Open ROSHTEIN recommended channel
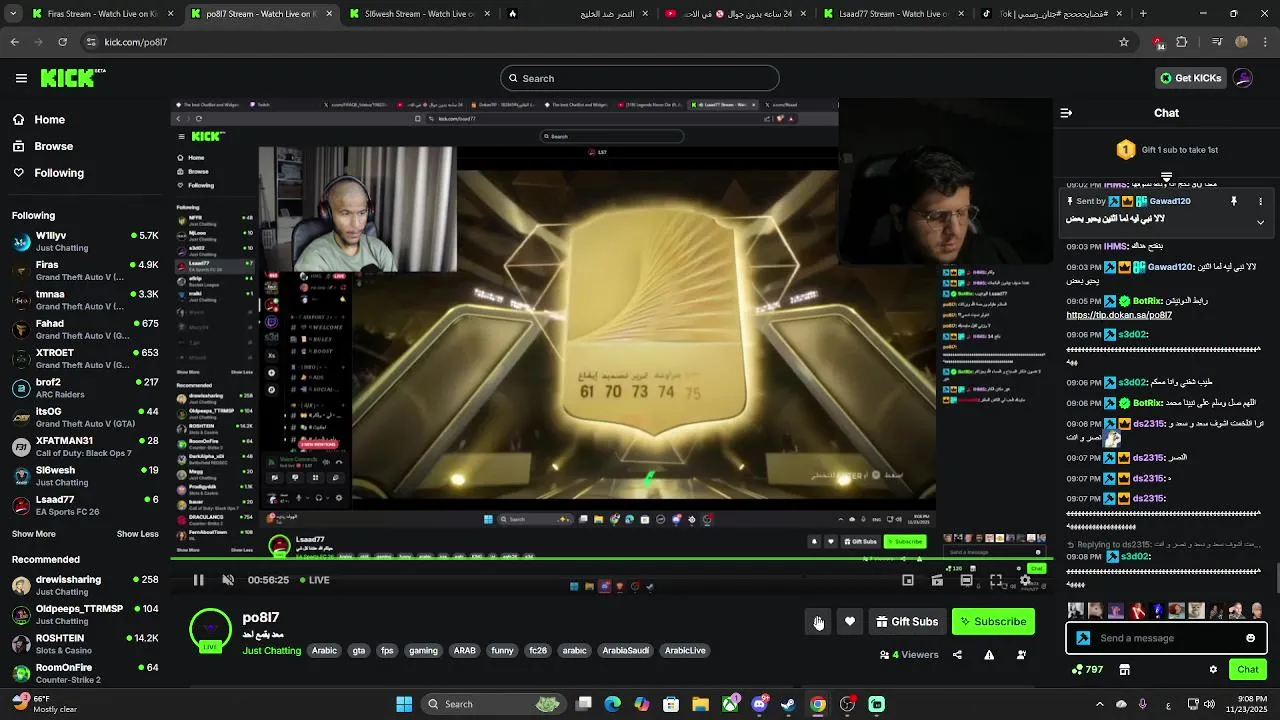The image size is (1280, 720). point(85,643)
